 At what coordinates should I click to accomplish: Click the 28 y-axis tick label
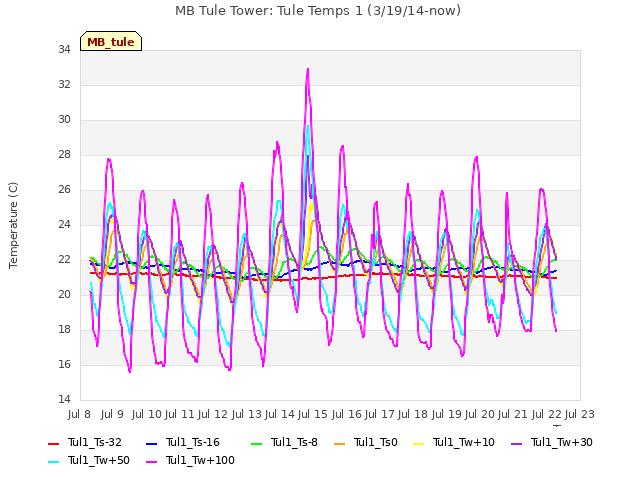click(x=64, y=155)
